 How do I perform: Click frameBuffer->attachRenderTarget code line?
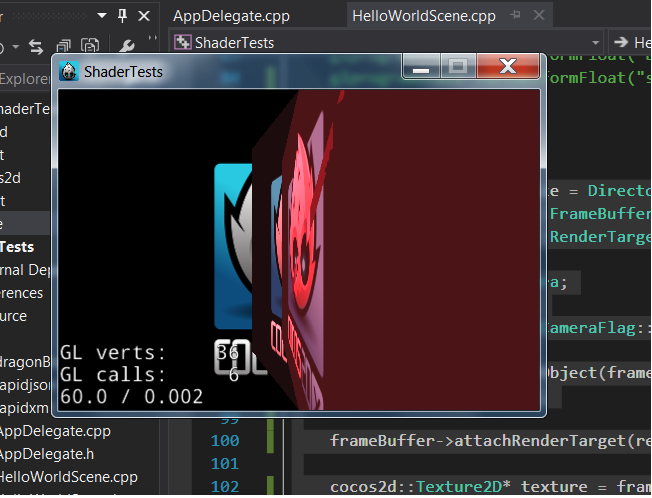pos(491,441)
